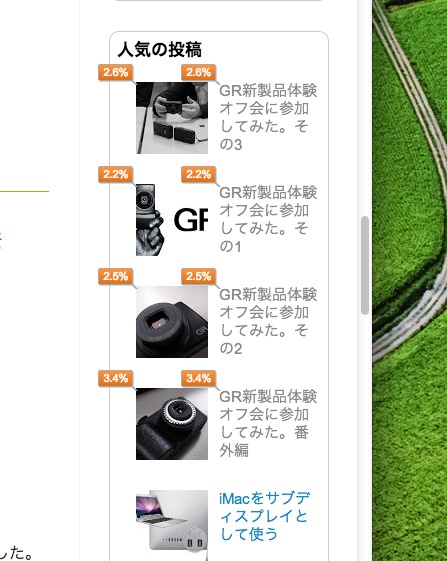Open the GR新製品体験オフ会 その3 post link
Screen dimensions: 447x561
click(268, 118)
